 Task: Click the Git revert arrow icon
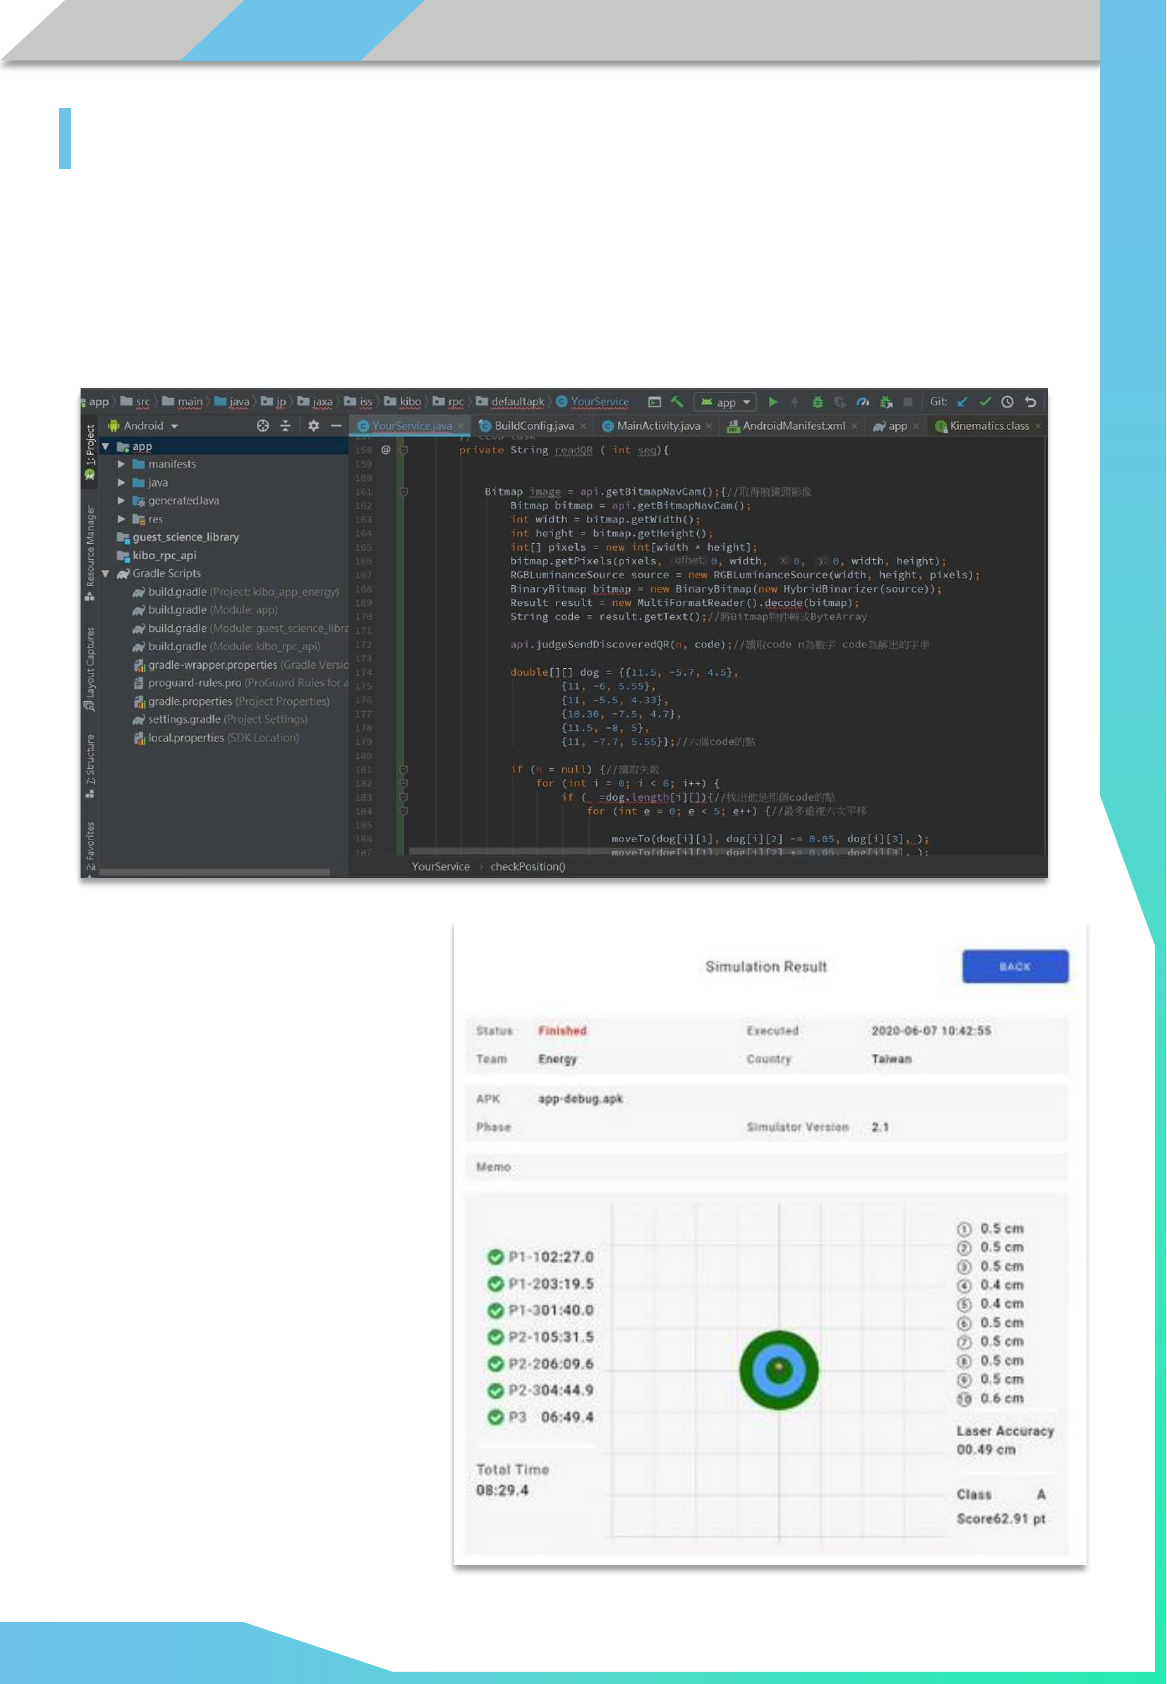pos(1030,402)
